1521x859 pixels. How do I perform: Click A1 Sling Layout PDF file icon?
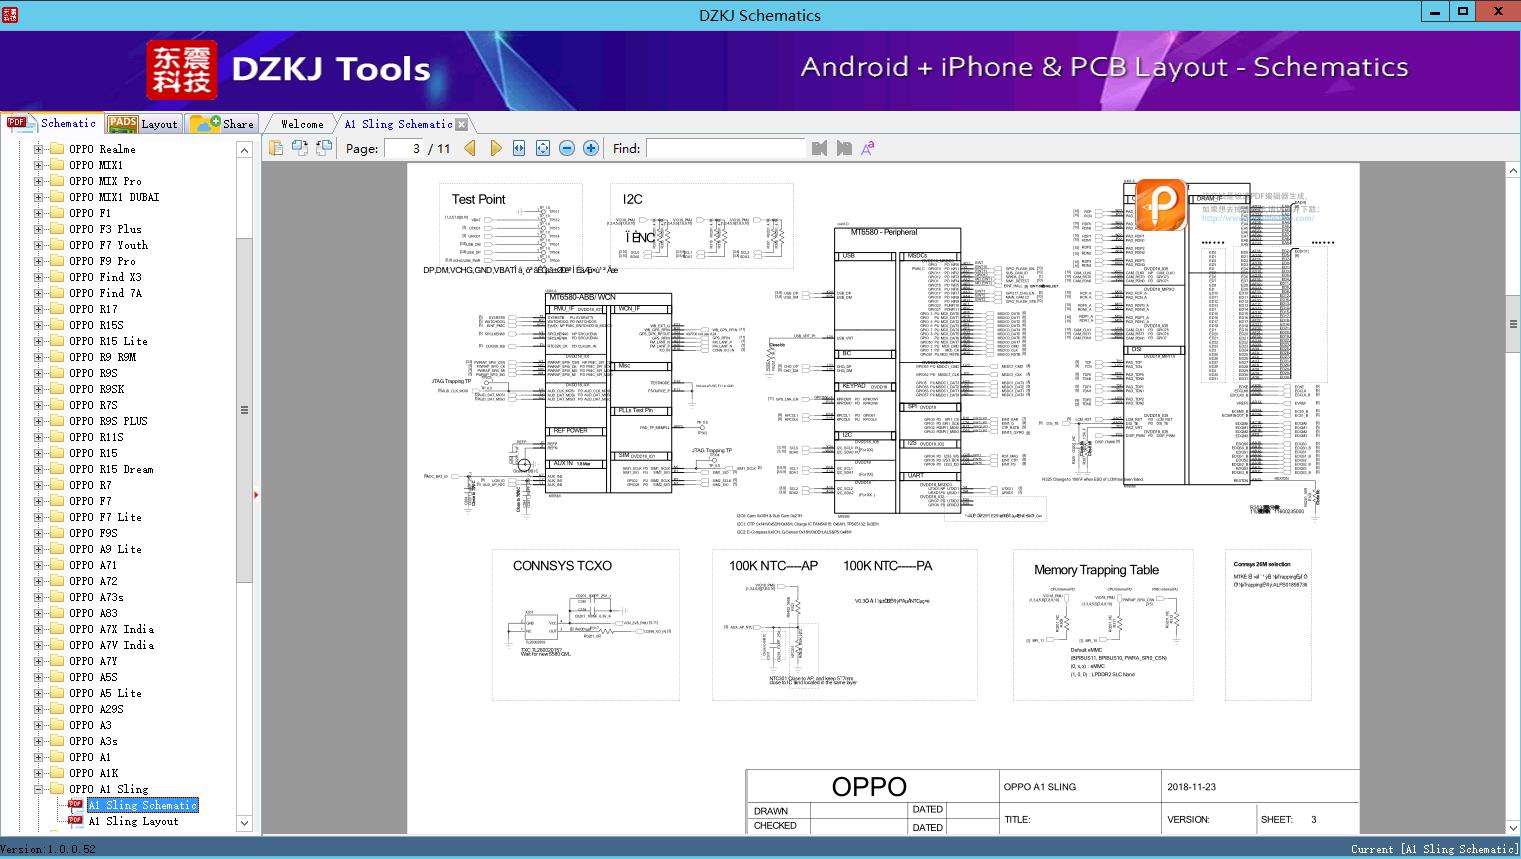pyautogui.click(x=76, y=821)
